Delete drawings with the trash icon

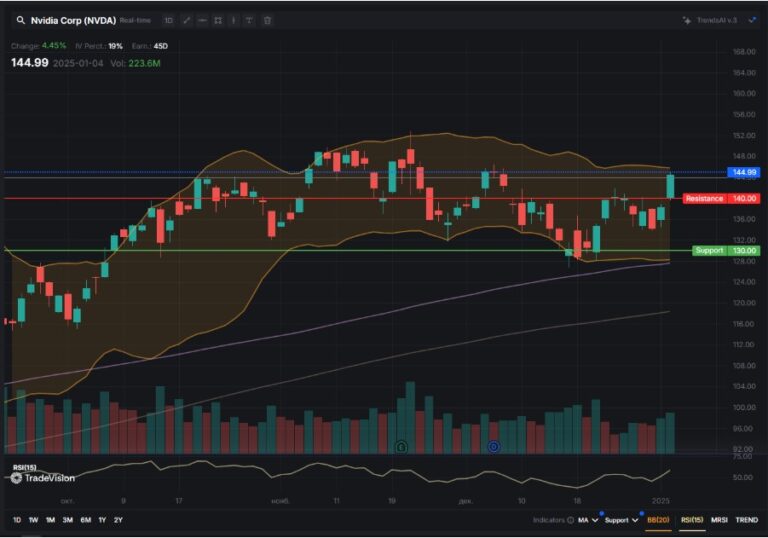(267, 20)
